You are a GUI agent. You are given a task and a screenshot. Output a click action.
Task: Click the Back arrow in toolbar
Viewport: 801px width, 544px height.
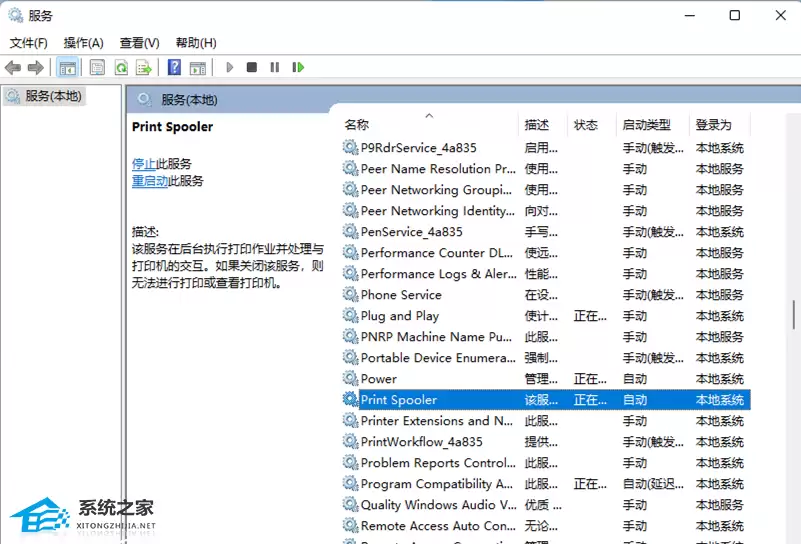pyautogui.click(x=13, y=67)
